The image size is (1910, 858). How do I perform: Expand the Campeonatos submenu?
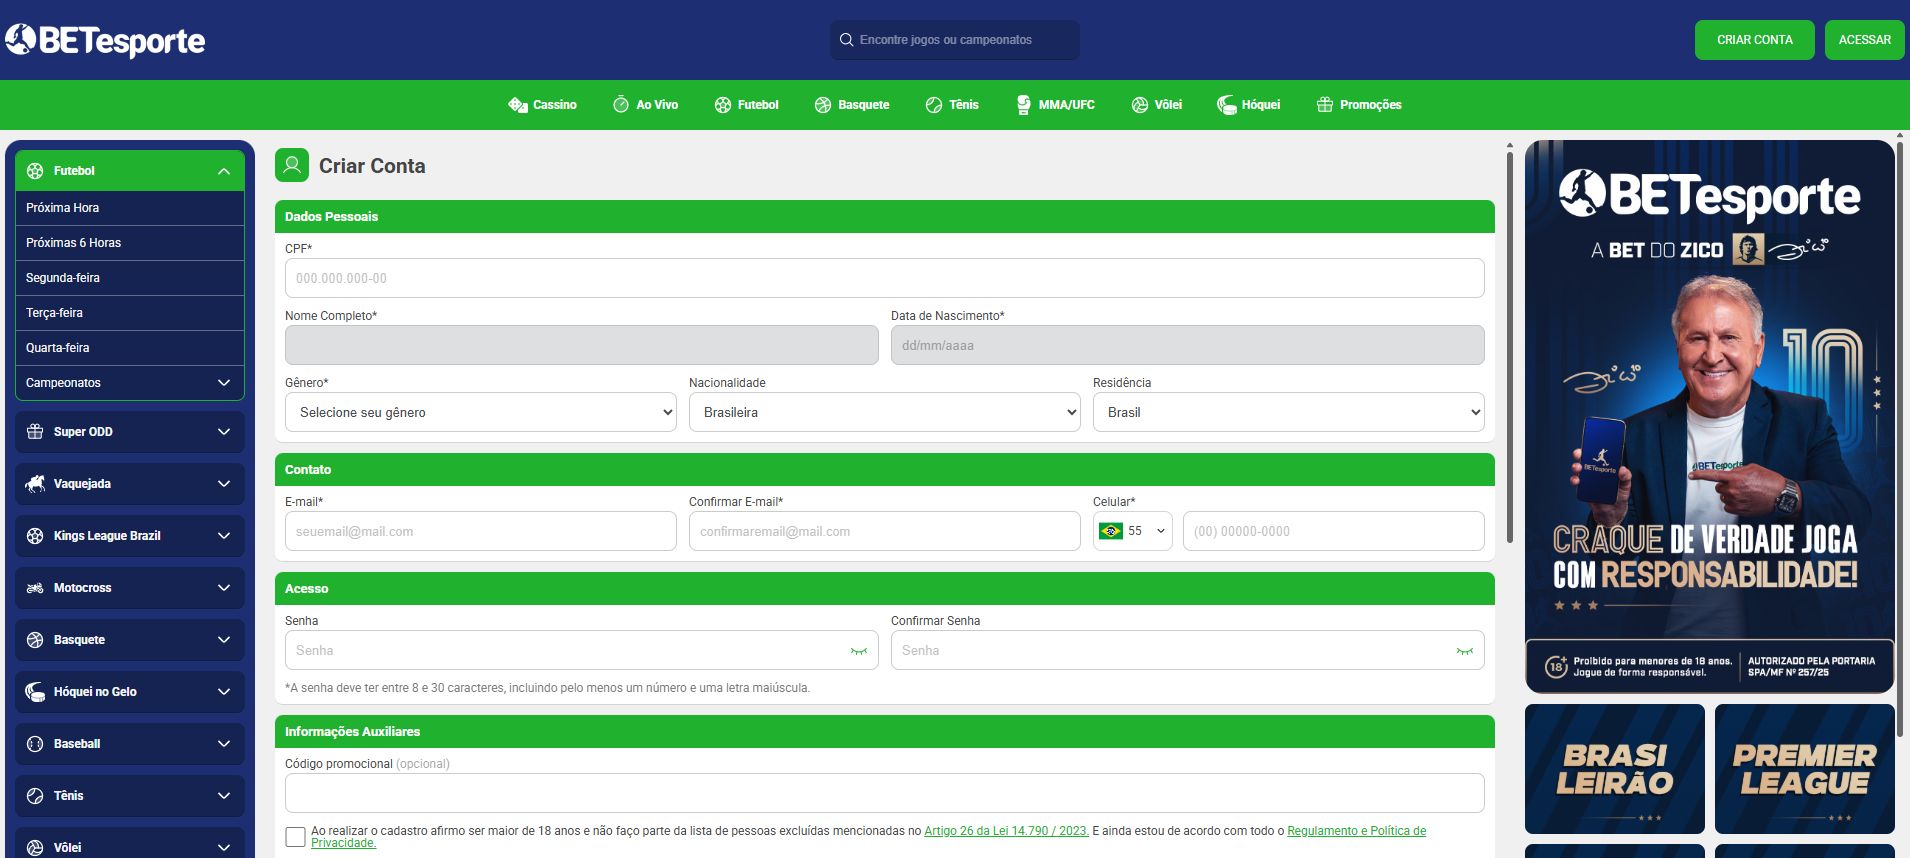coord(224,383)
